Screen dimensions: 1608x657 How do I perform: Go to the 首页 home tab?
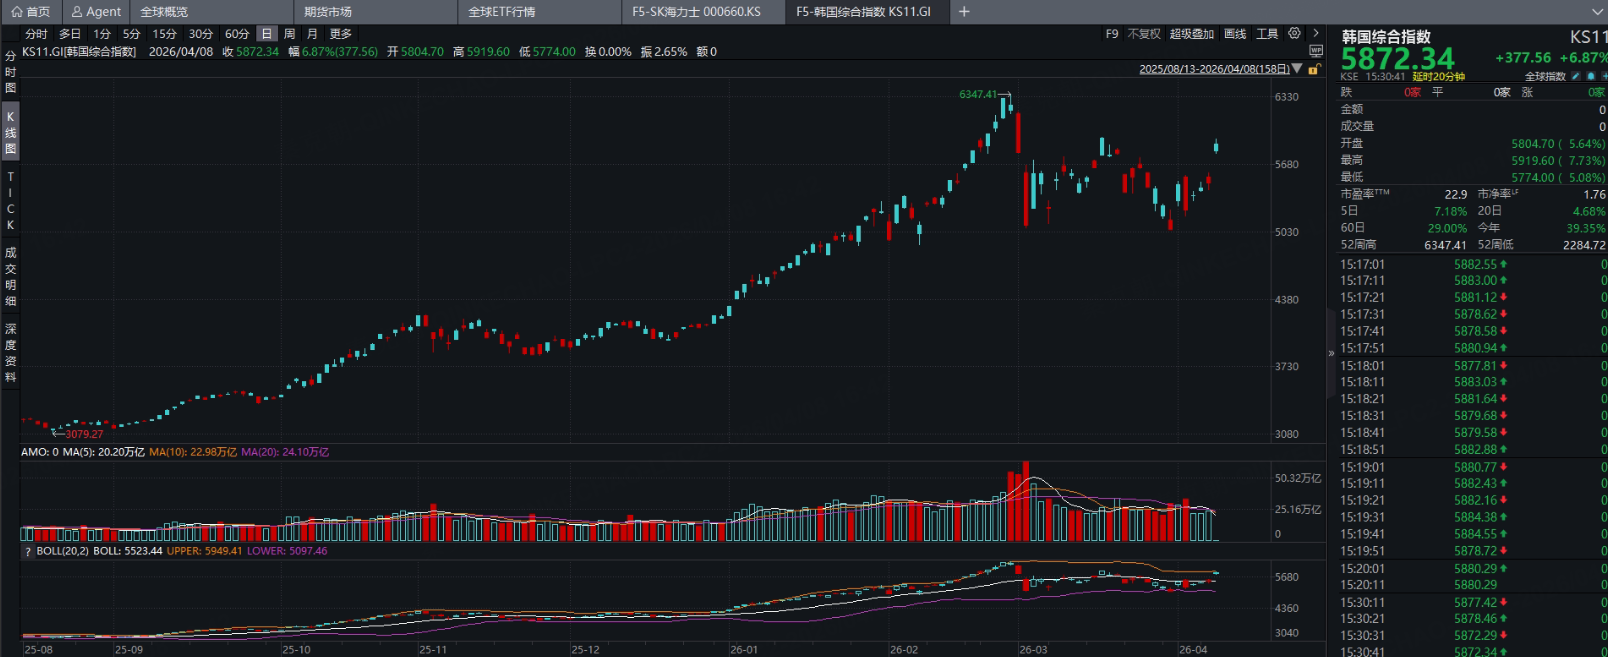(x=30, y=12)
